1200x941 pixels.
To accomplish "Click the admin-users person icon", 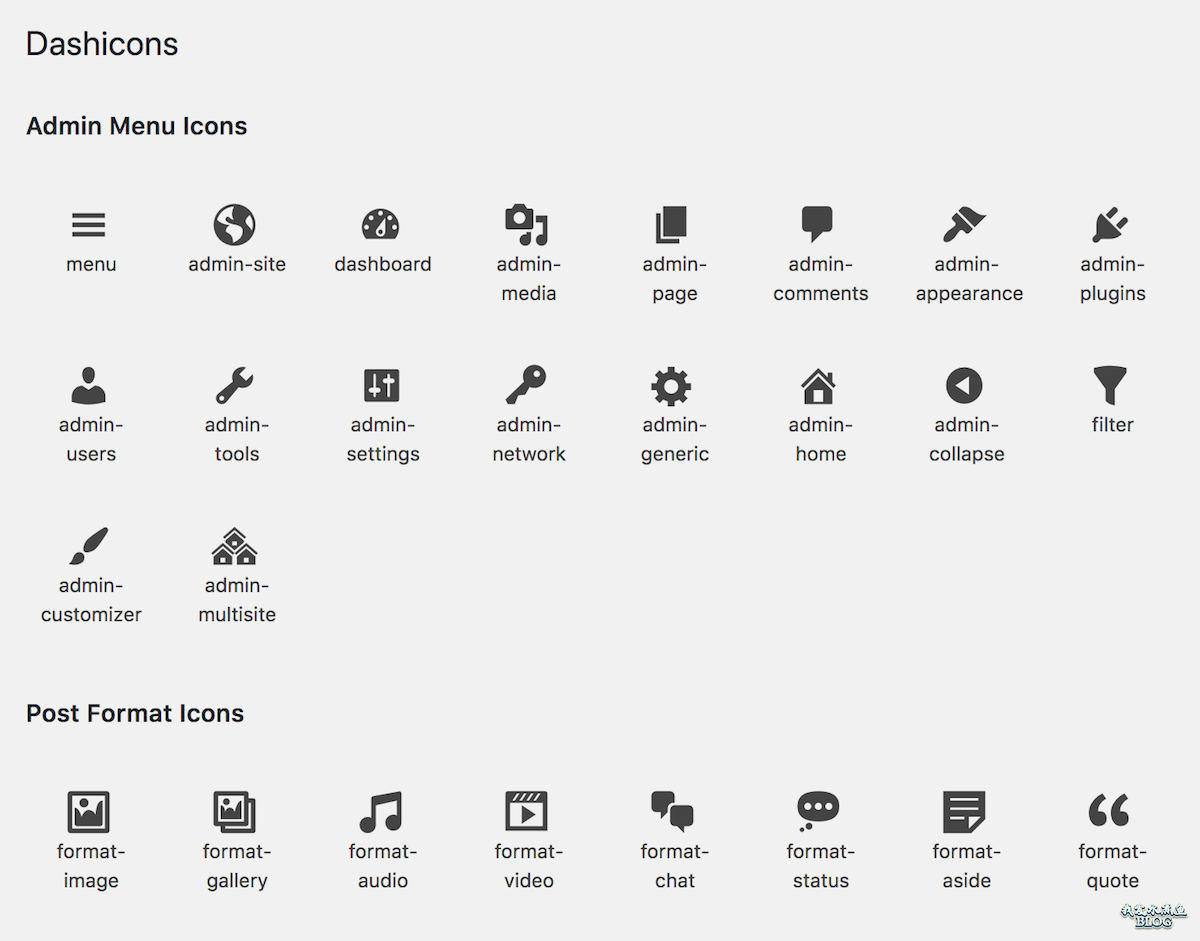I will tap(89, 385).
